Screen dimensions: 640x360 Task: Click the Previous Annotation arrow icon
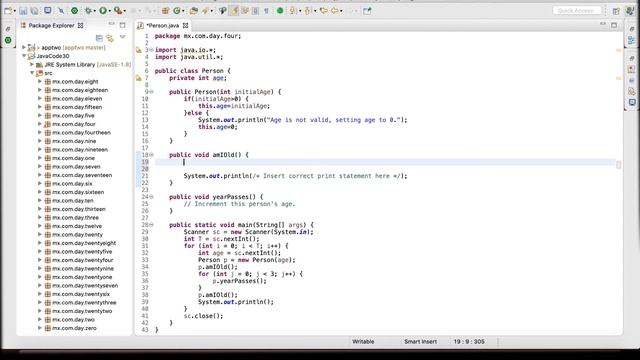(x=307, y=11)
